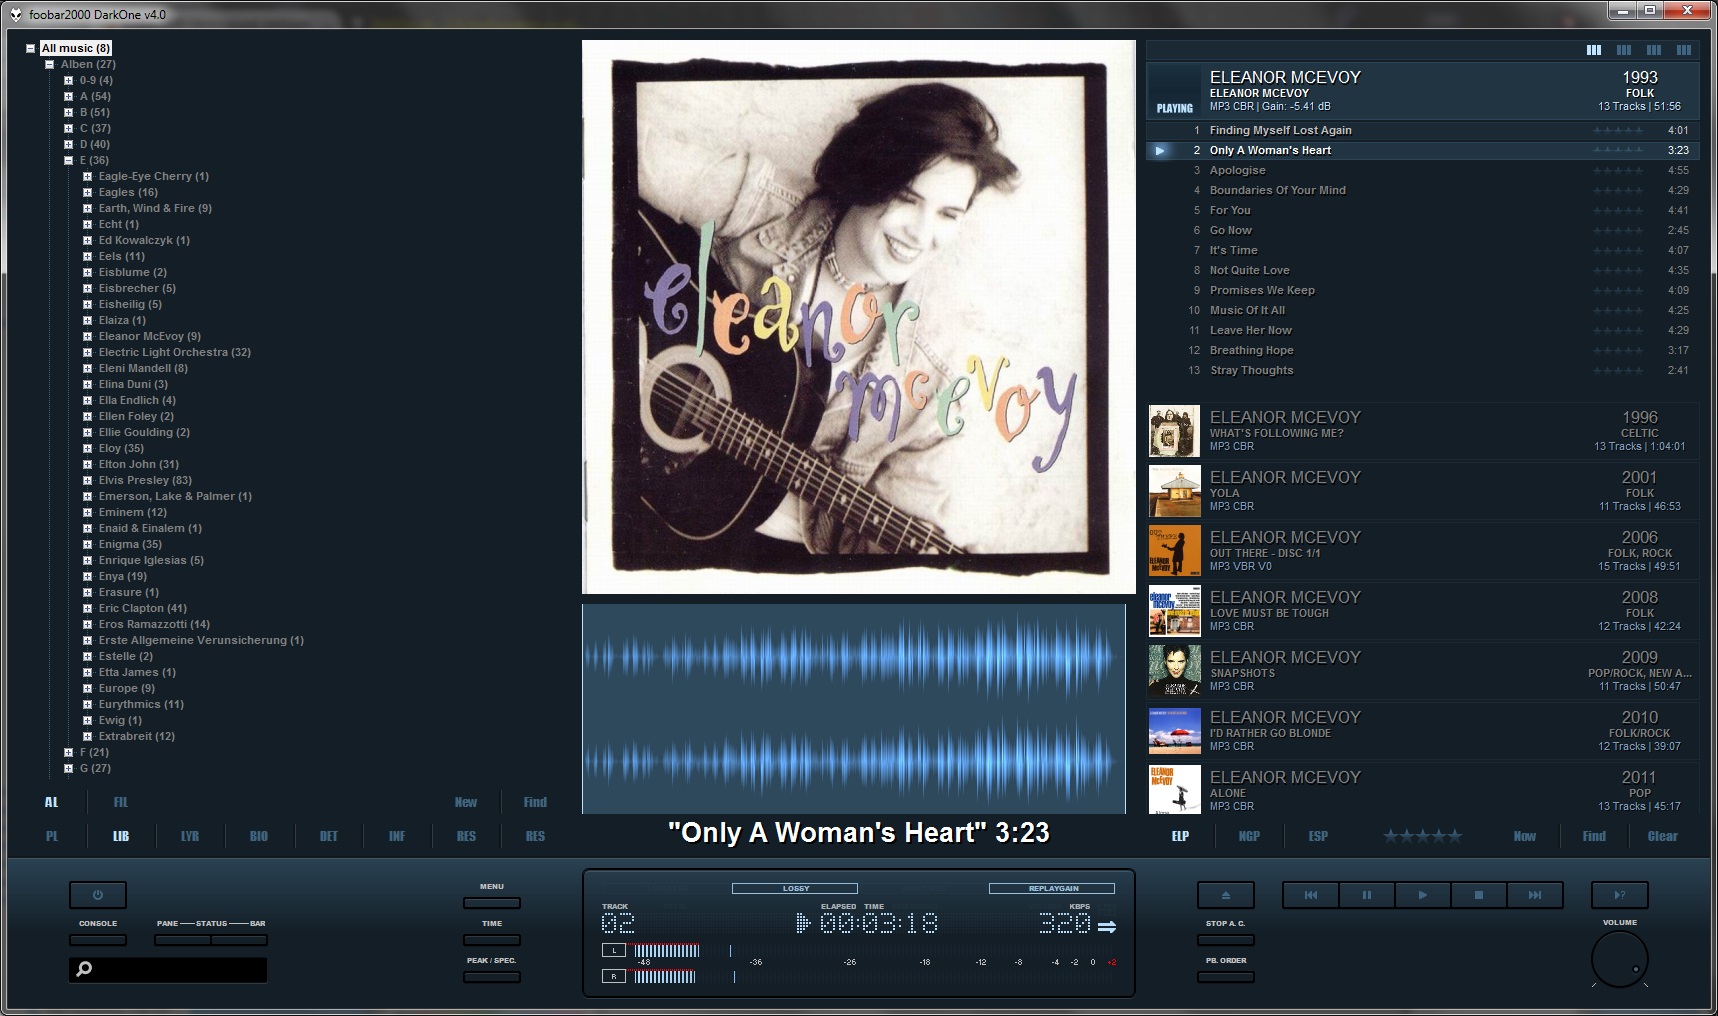Image resolution: width=1718 pixels, height=1016 pixels.
Task: Expand the F (21) tree node
Action: tap(68, 752)
